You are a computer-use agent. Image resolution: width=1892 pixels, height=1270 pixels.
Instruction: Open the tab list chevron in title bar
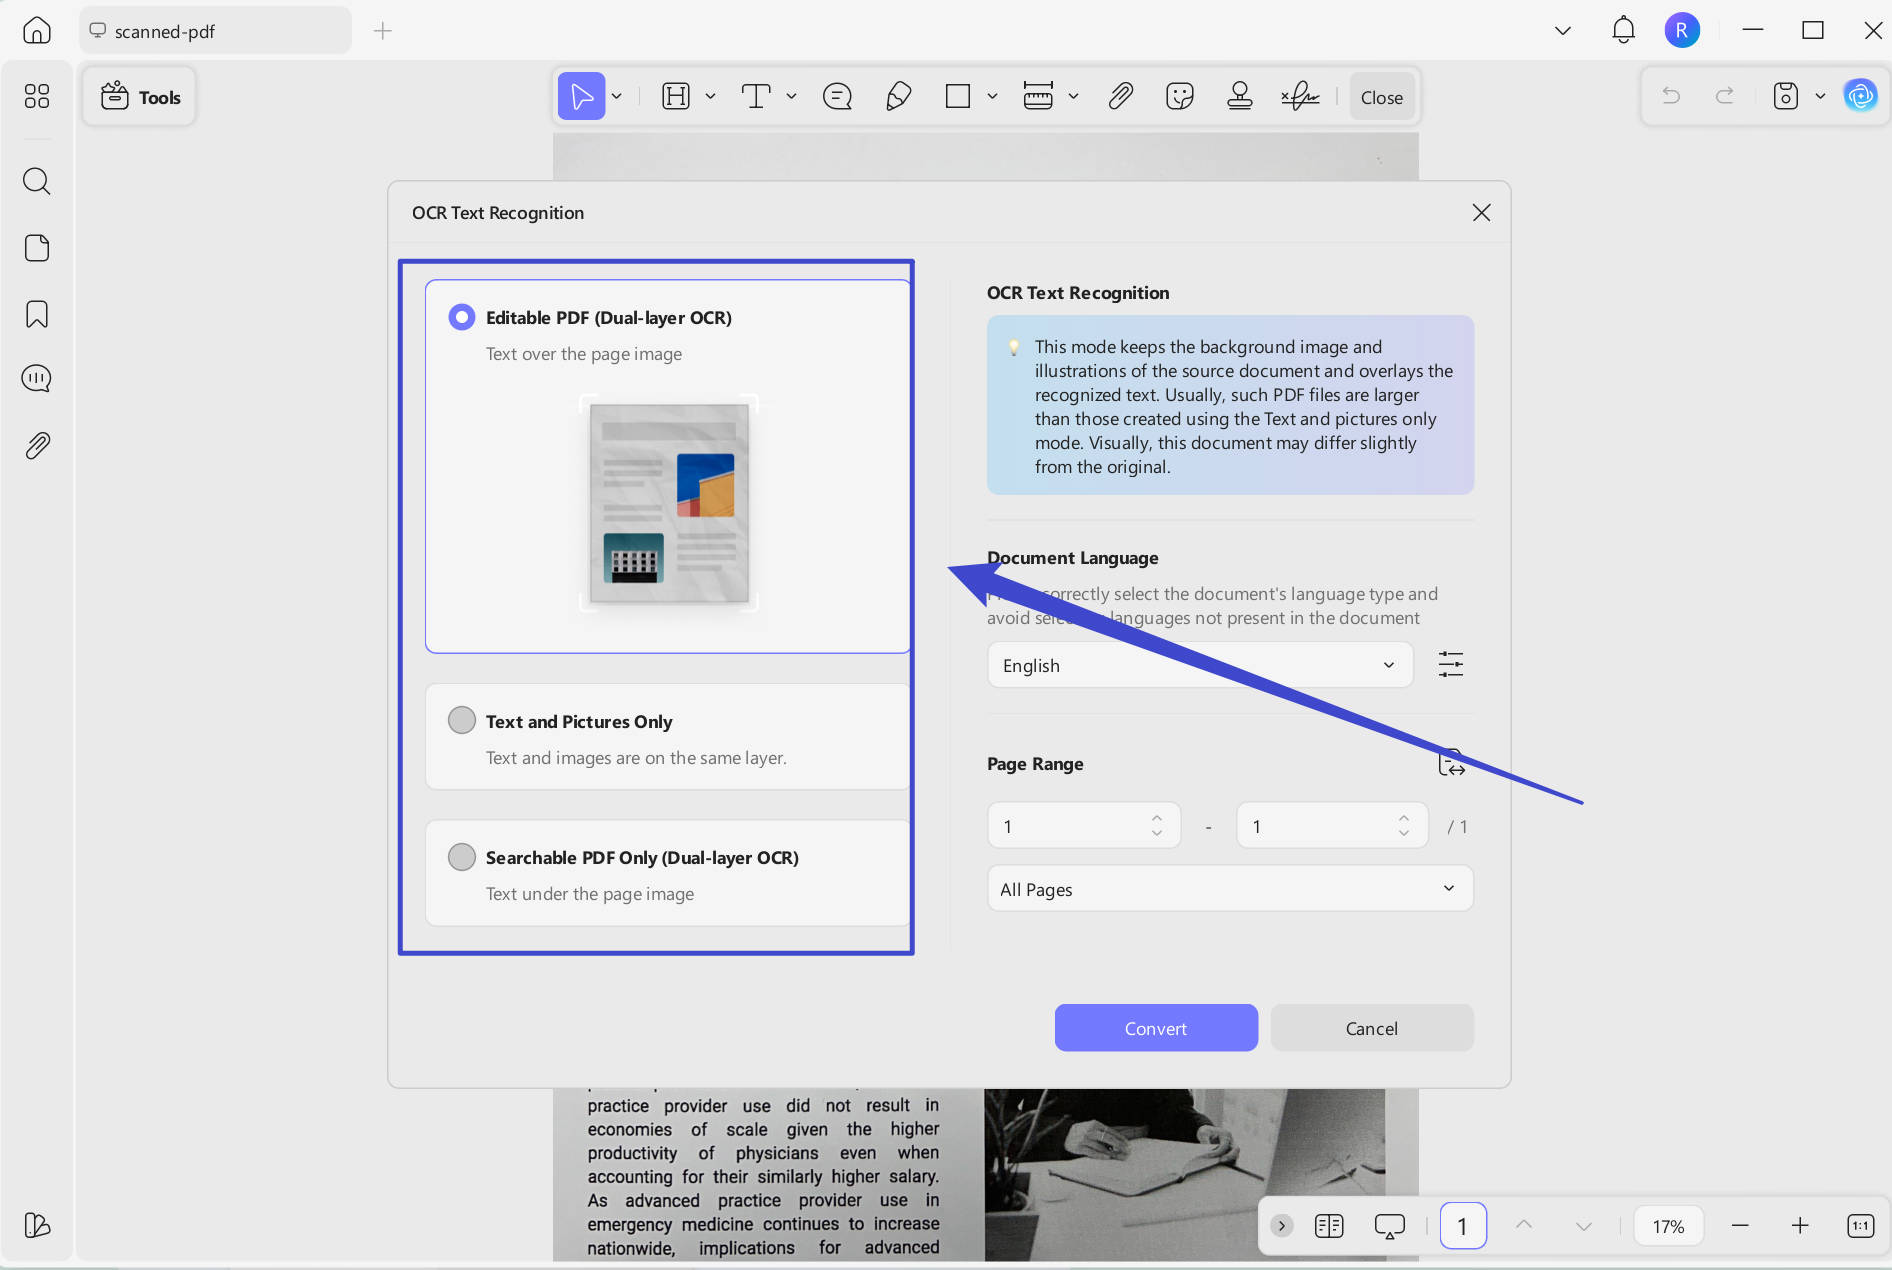pyautogui.click(x=1563, y=31)
